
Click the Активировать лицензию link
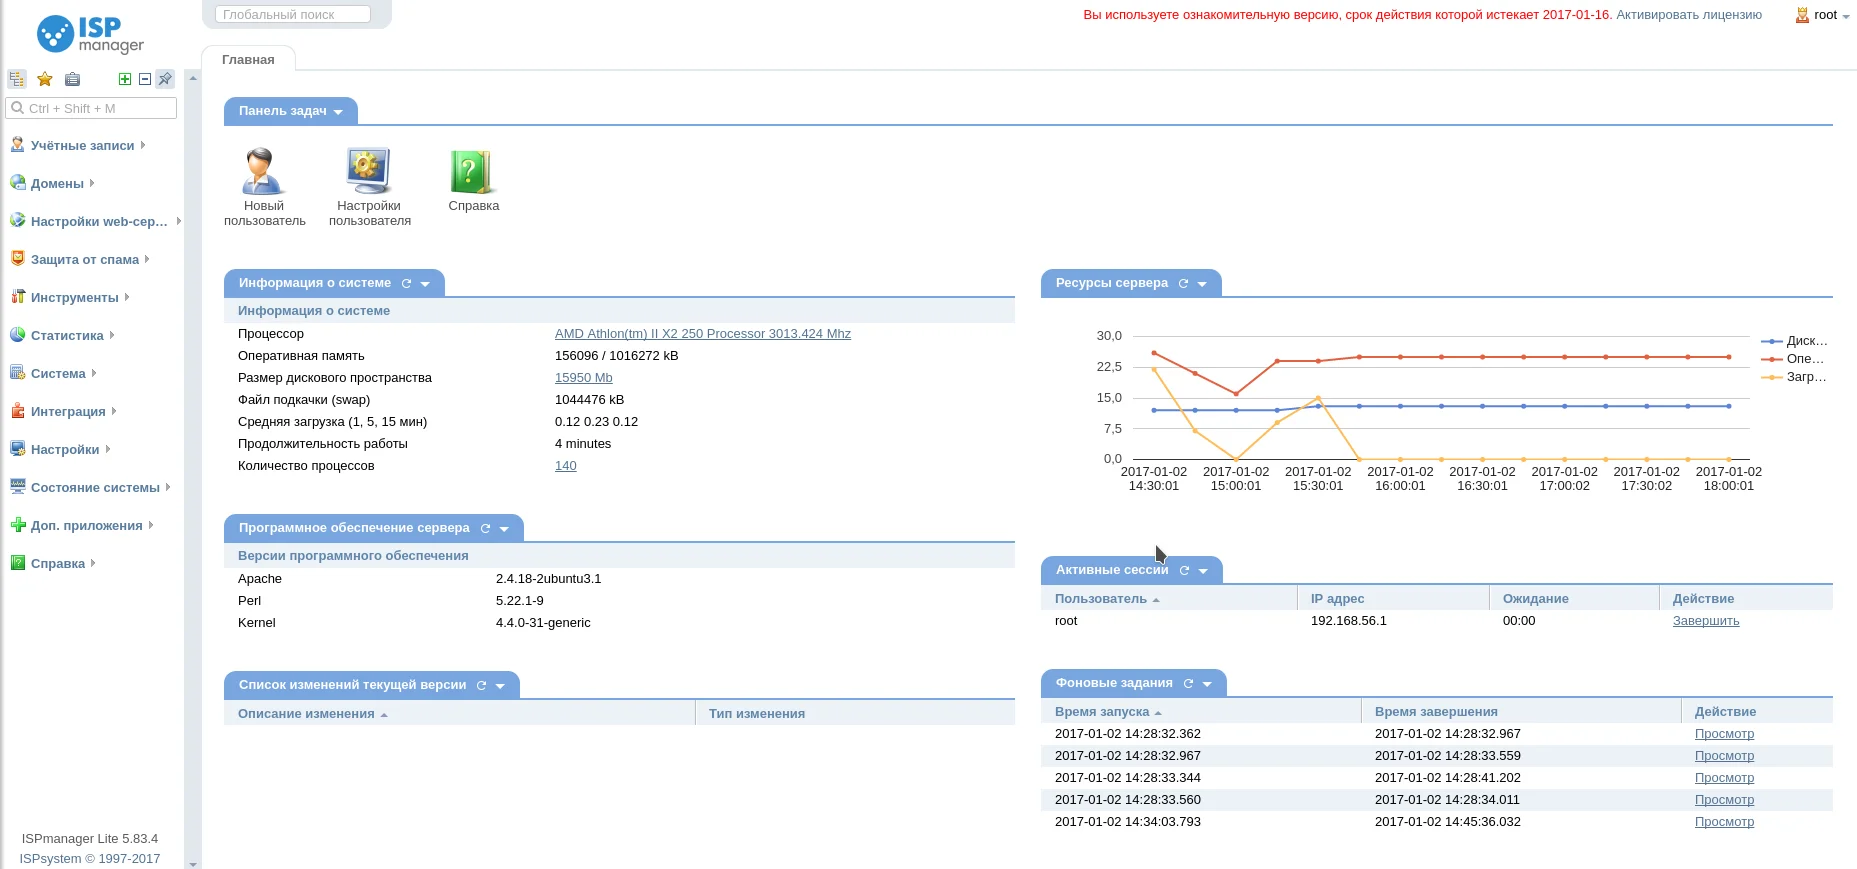1689,15
